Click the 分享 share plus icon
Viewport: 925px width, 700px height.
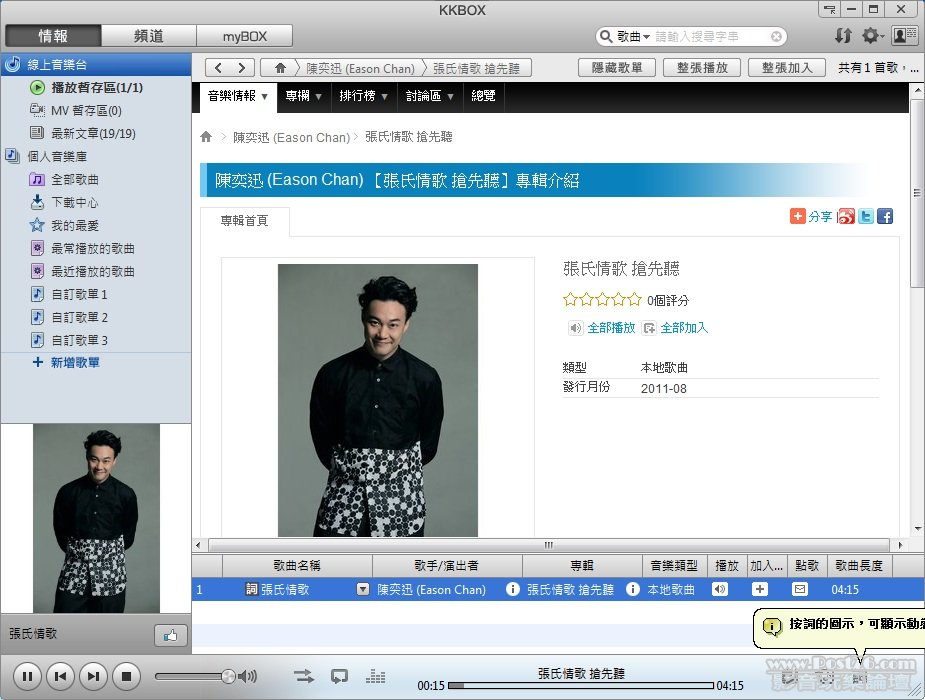tap(798, 216)
